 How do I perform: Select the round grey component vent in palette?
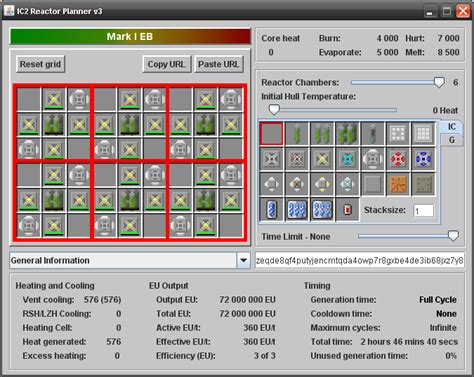[373, 159]
